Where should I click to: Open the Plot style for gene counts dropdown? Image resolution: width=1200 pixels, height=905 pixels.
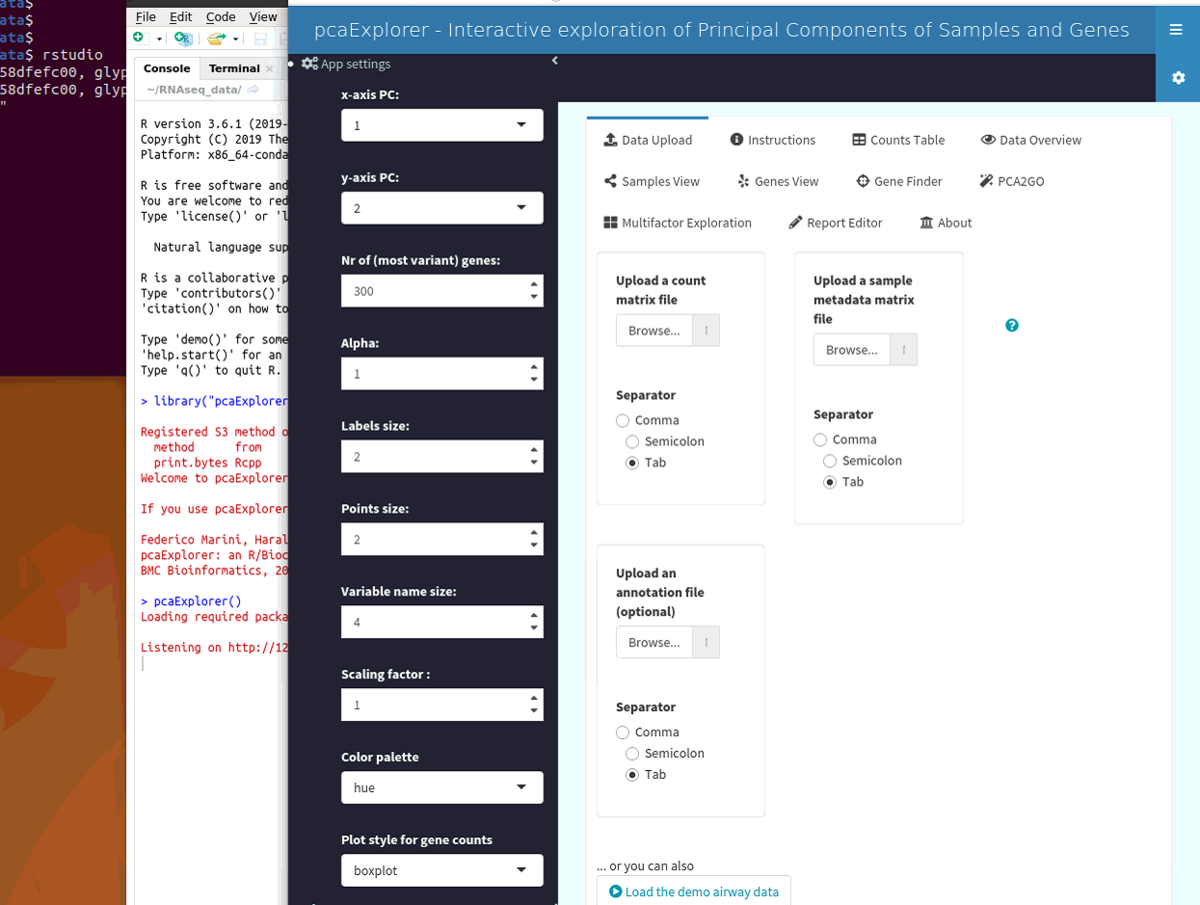tap(441, 870)
